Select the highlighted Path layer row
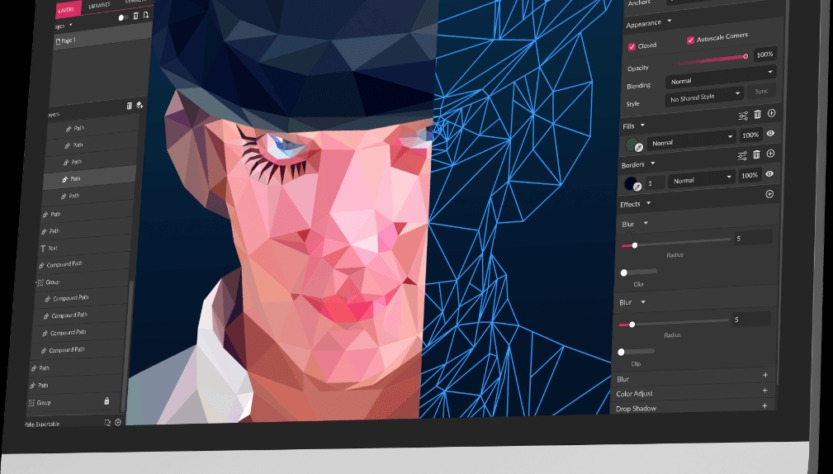833x474 pixels. point(90,178)
